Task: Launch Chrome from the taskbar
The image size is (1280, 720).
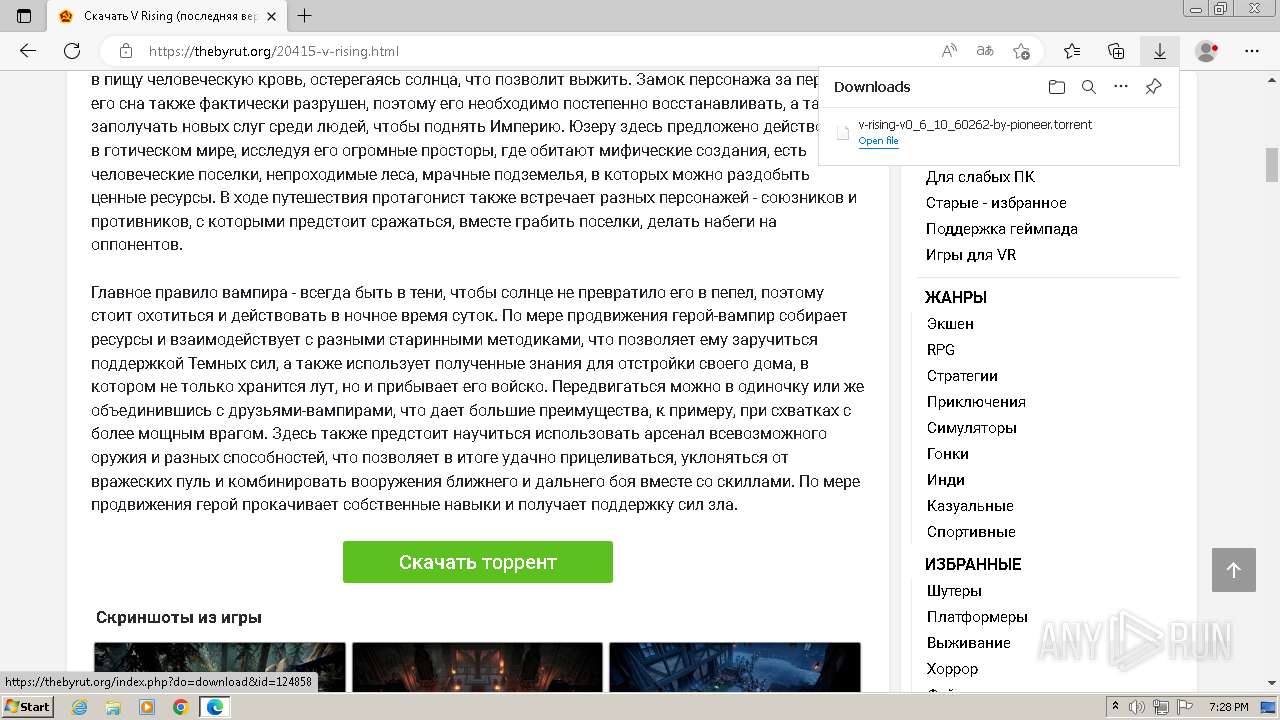Action: coord(180,707)
